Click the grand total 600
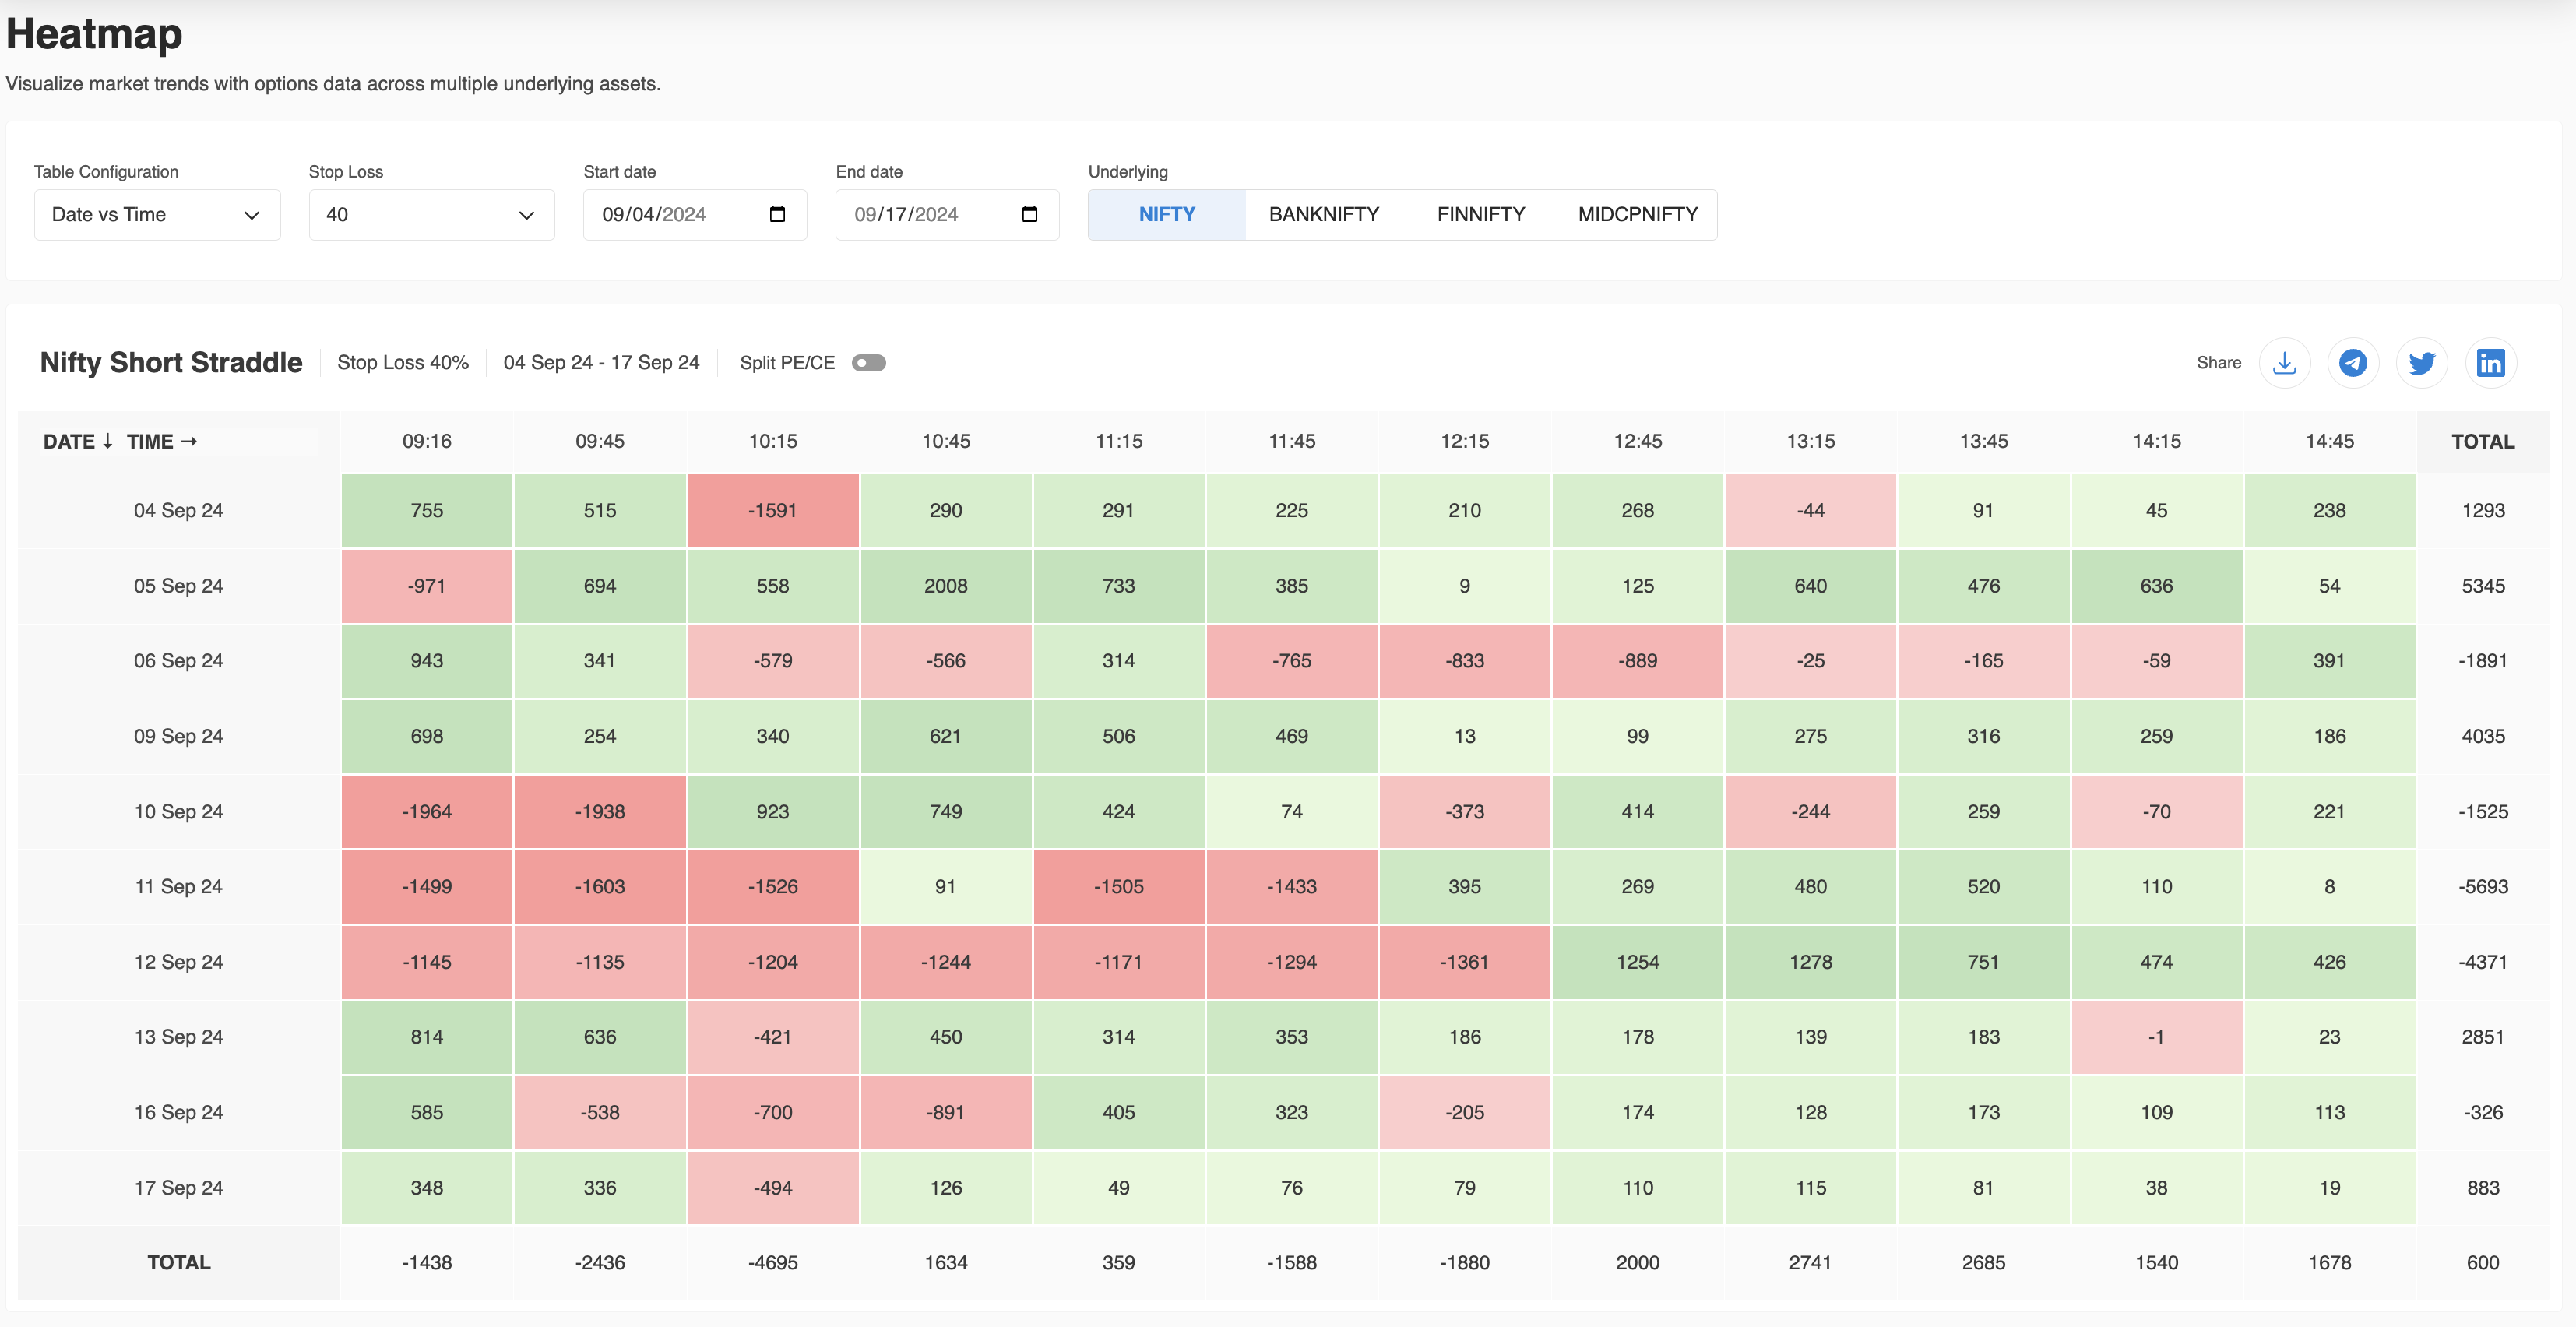Screen dimensions: 2576x1327 2483,1263
